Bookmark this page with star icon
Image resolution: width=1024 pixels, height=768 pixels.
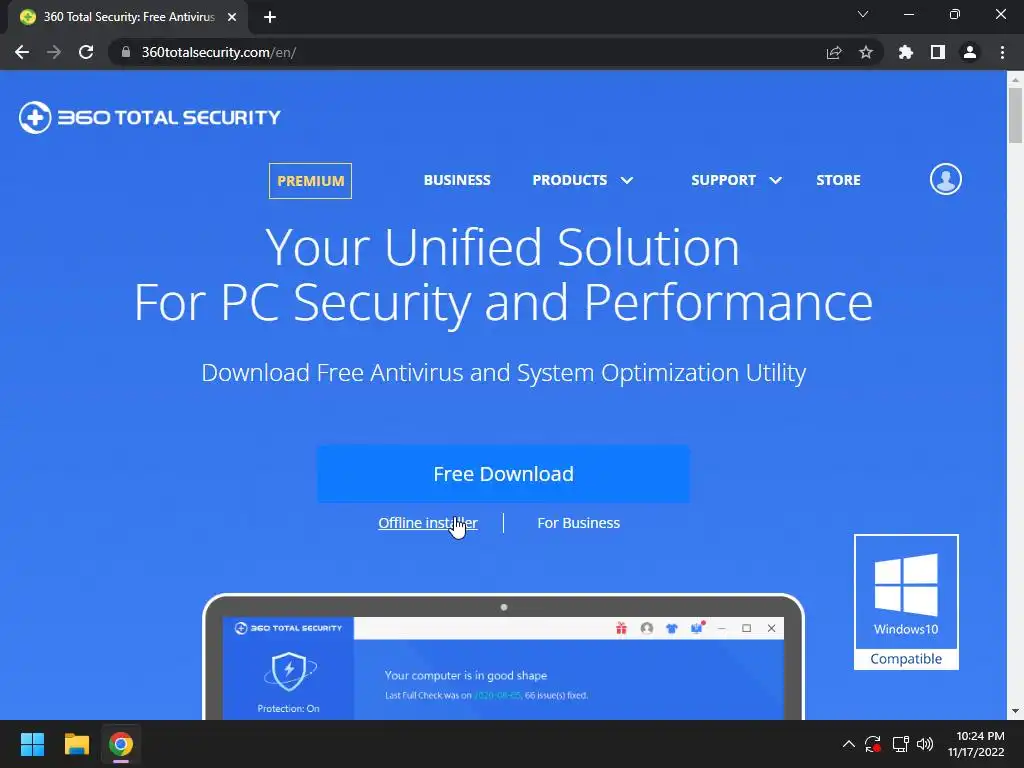[865, 52]
